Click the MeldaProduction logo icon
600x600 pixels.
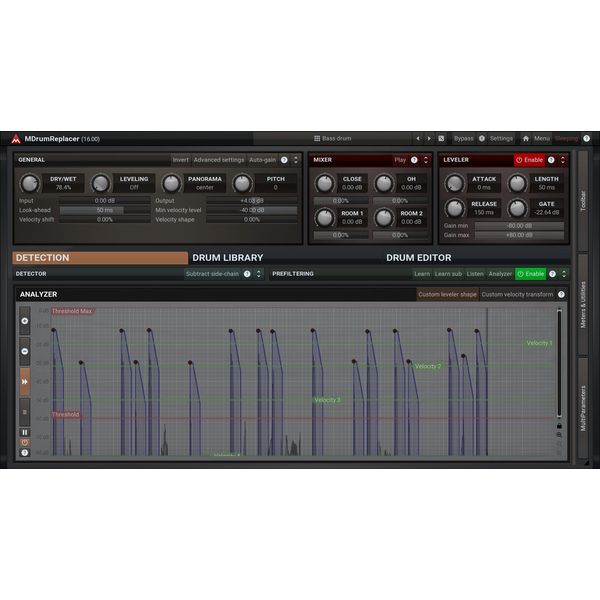pyautogui.click(x=16, y=139)
